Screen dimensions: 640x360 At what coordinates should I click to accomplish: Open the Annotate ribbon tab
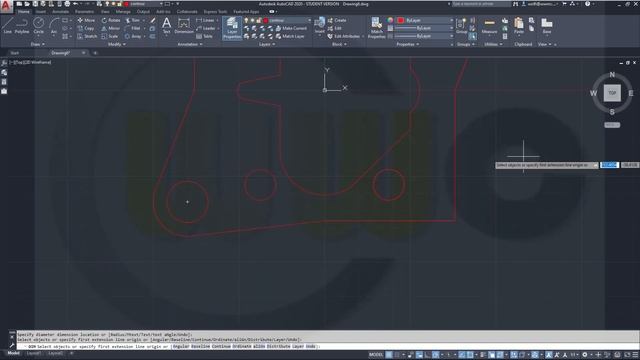60,12
